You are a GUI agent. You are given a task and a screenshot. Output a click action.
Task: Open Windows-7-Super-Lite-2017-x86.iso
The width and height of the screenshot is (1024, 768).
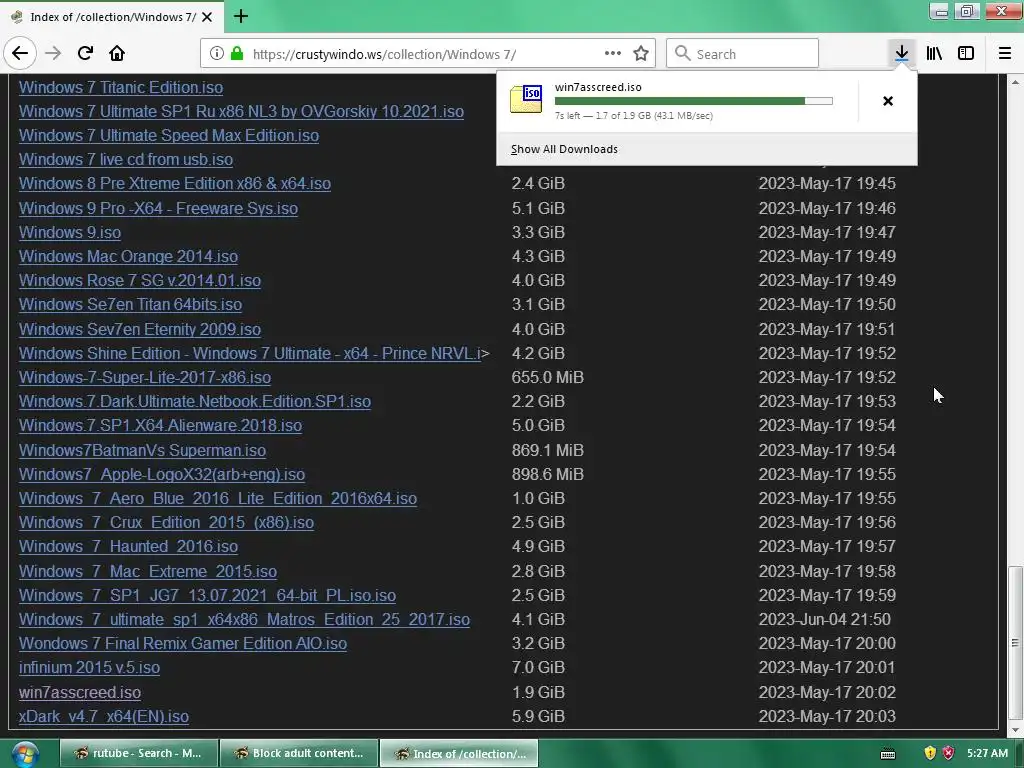coord(144,377)
